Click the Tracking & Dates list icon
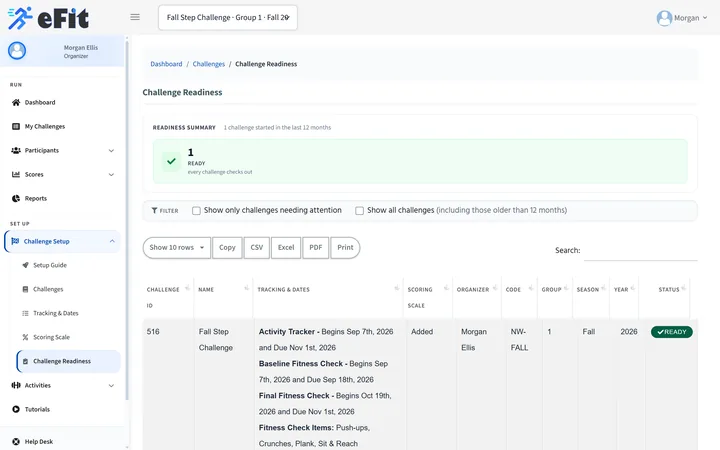 tap(25, 313)
